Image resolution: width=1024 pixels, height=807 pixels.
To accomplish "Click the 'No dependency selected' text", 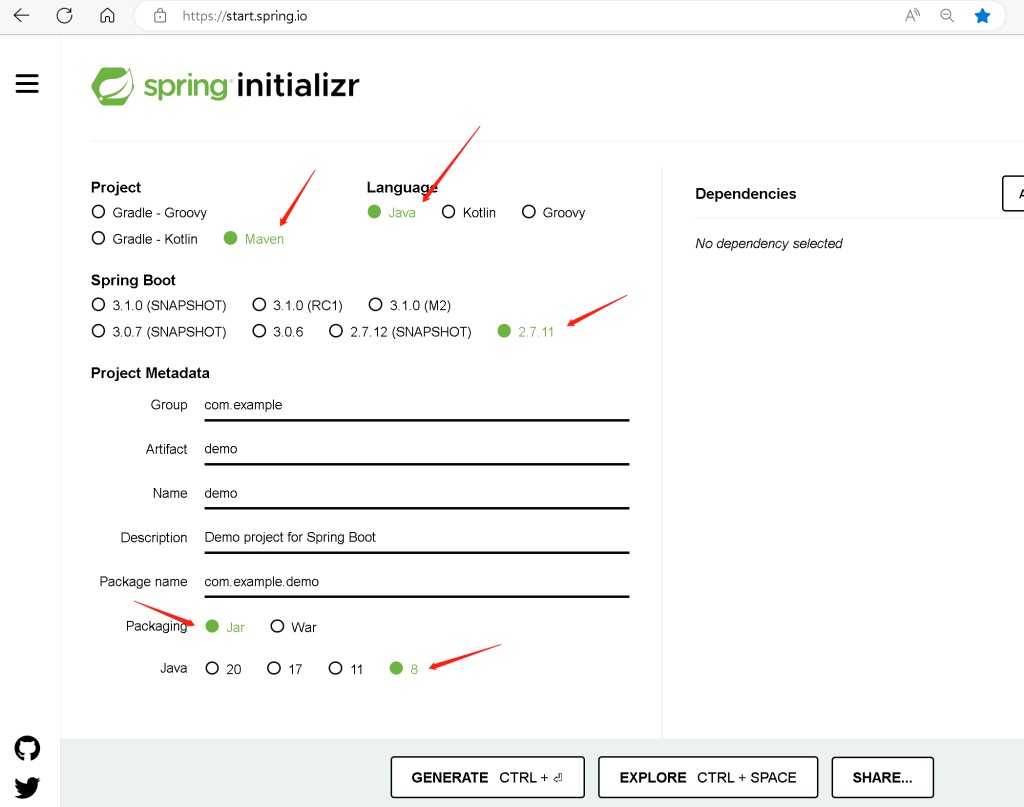I will click(x=769, y=244).
